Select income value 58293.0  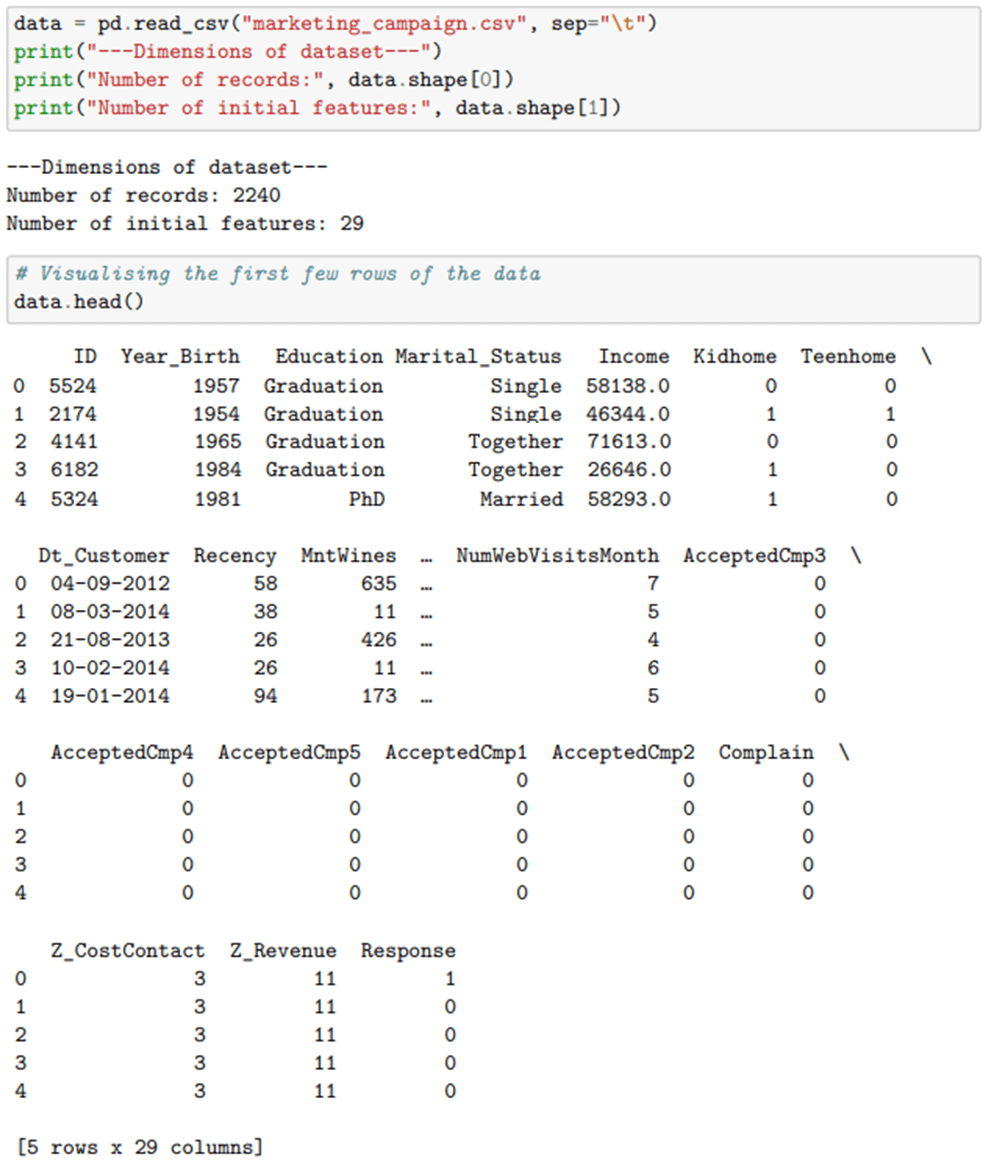pyautogui.click(x=628, y=500)
